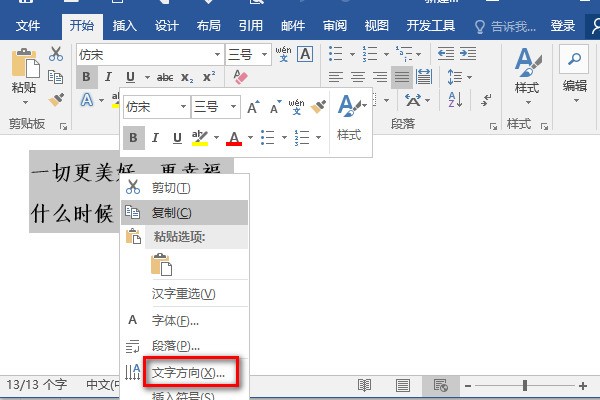The width and height of the screenshot is (600, 400).
Task: Choose 剪切(T) from context menu
Action: coord(185,188)
